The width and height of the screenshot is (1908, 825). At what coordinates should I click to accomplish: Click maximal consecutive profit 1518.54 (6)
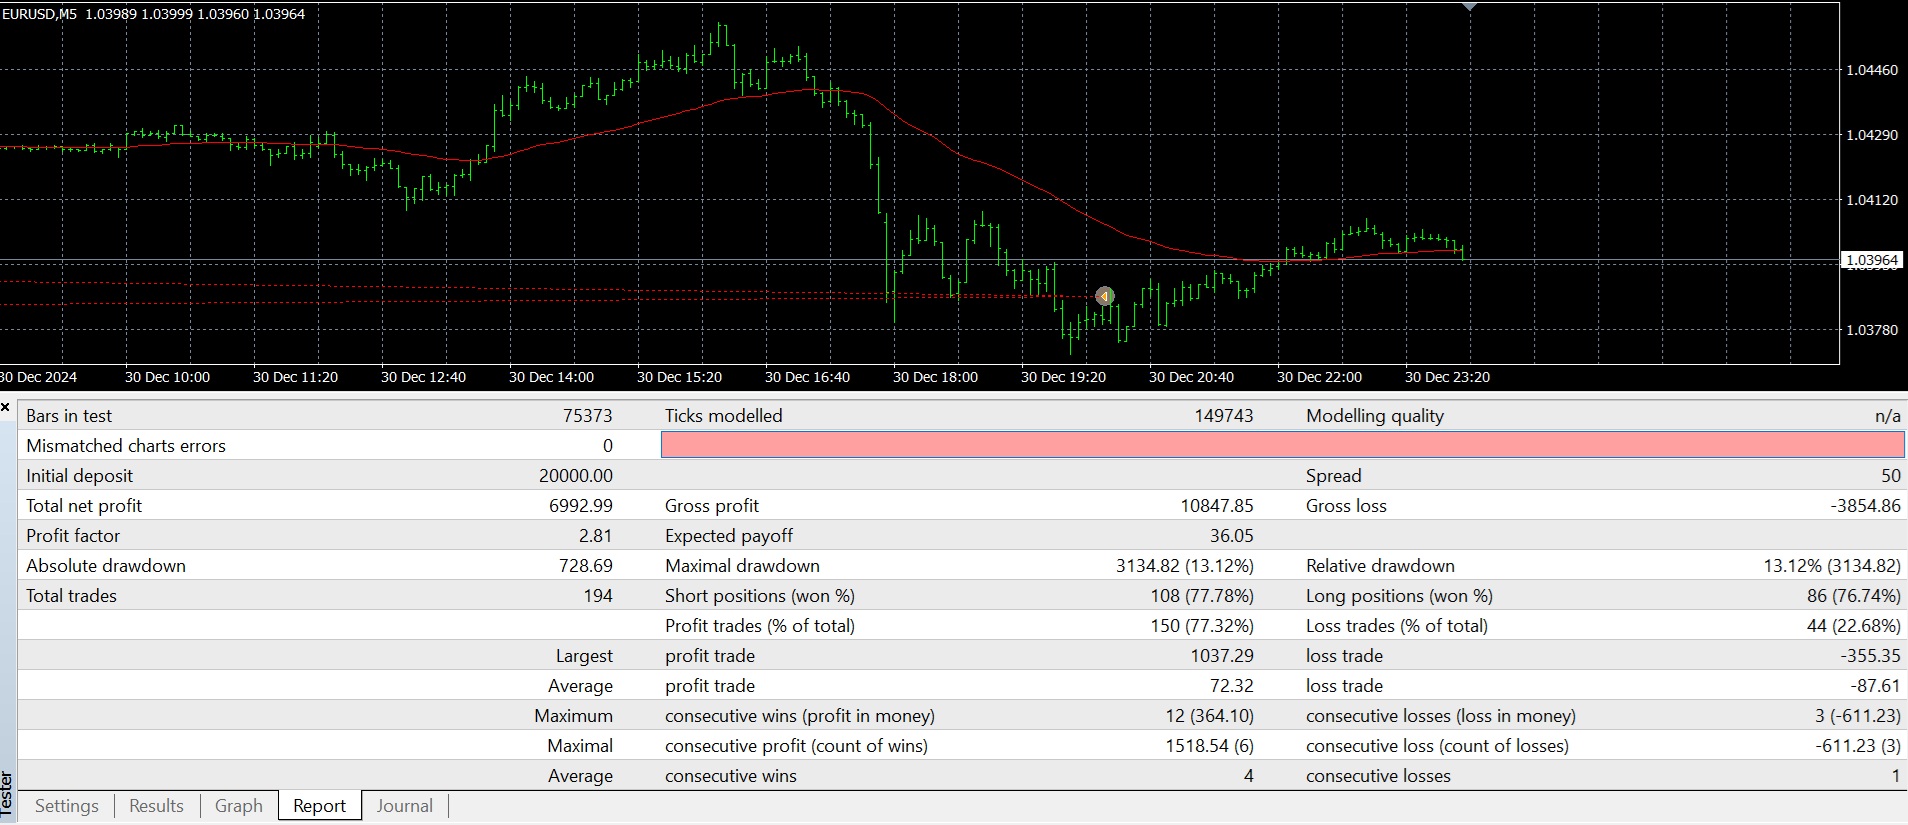1209,746
